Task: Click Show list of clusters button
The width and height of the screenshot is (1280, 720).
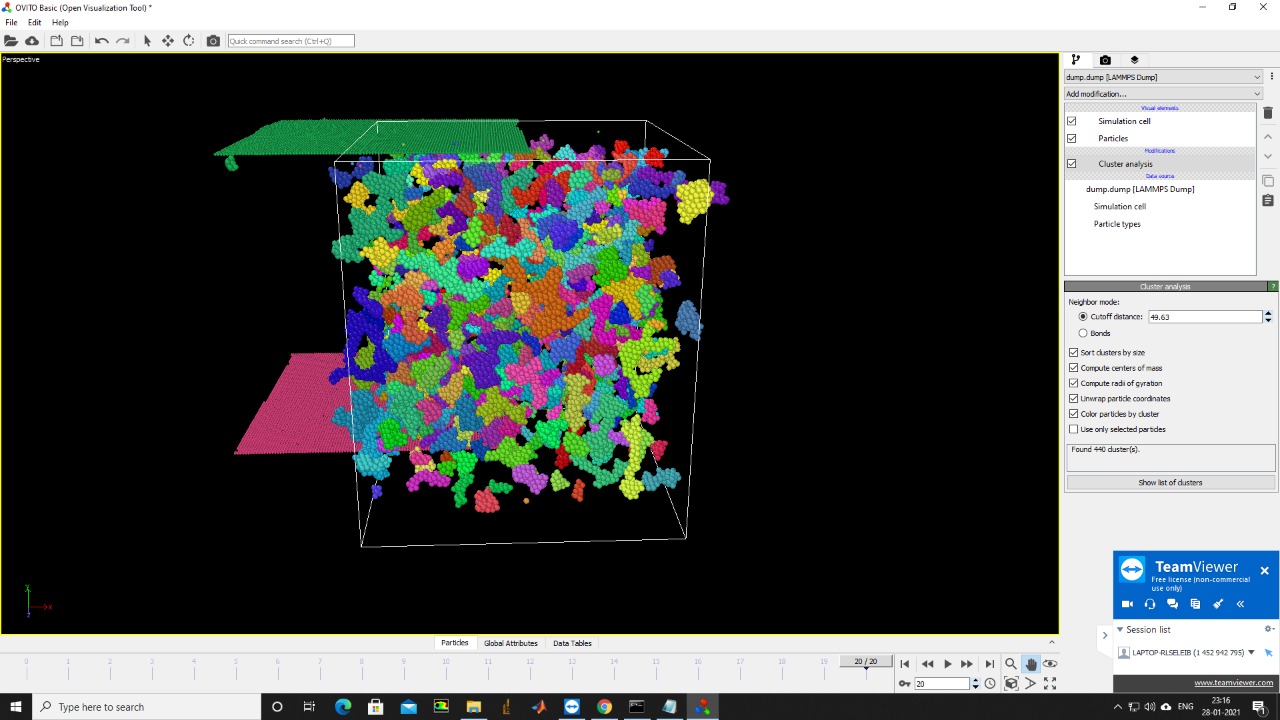Action: [1170, 483]
